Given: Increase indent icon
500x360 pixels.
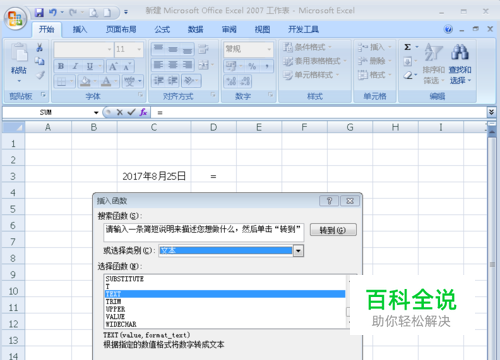Looking at the screenshot, I should [173, 80].
